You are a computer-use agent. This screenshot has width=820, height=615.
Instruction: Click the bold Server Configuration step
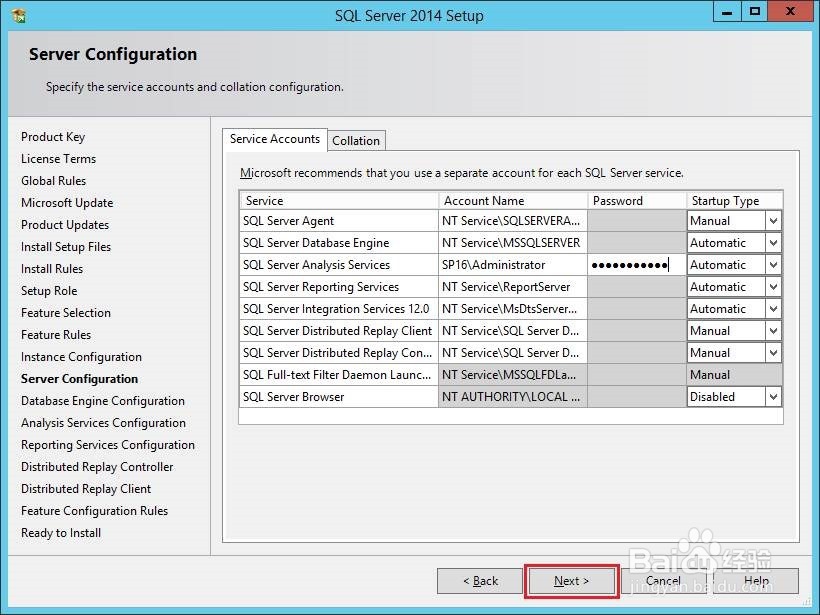click(x=79, y=379)
